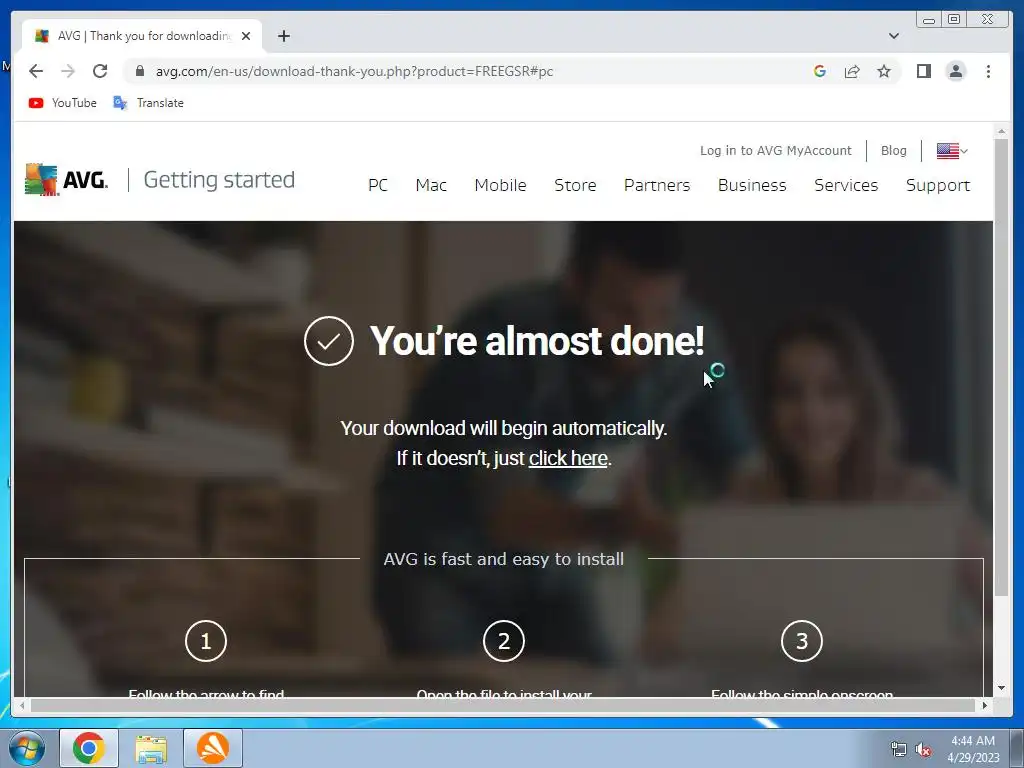
Task: Click 'AVG is fast and easy to install' text
Action: click(504, 559)
